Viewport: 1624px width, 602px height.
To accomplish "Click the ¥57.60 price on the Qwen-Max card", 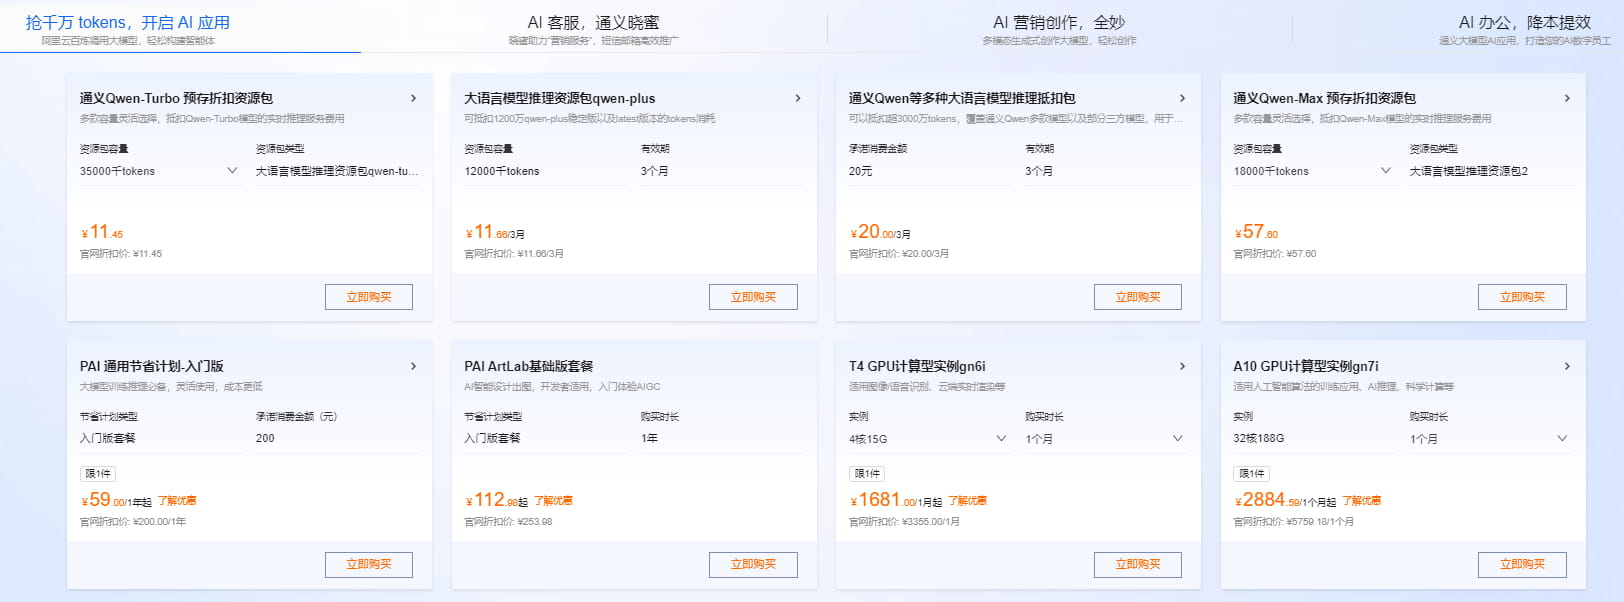I will 1256,232.
